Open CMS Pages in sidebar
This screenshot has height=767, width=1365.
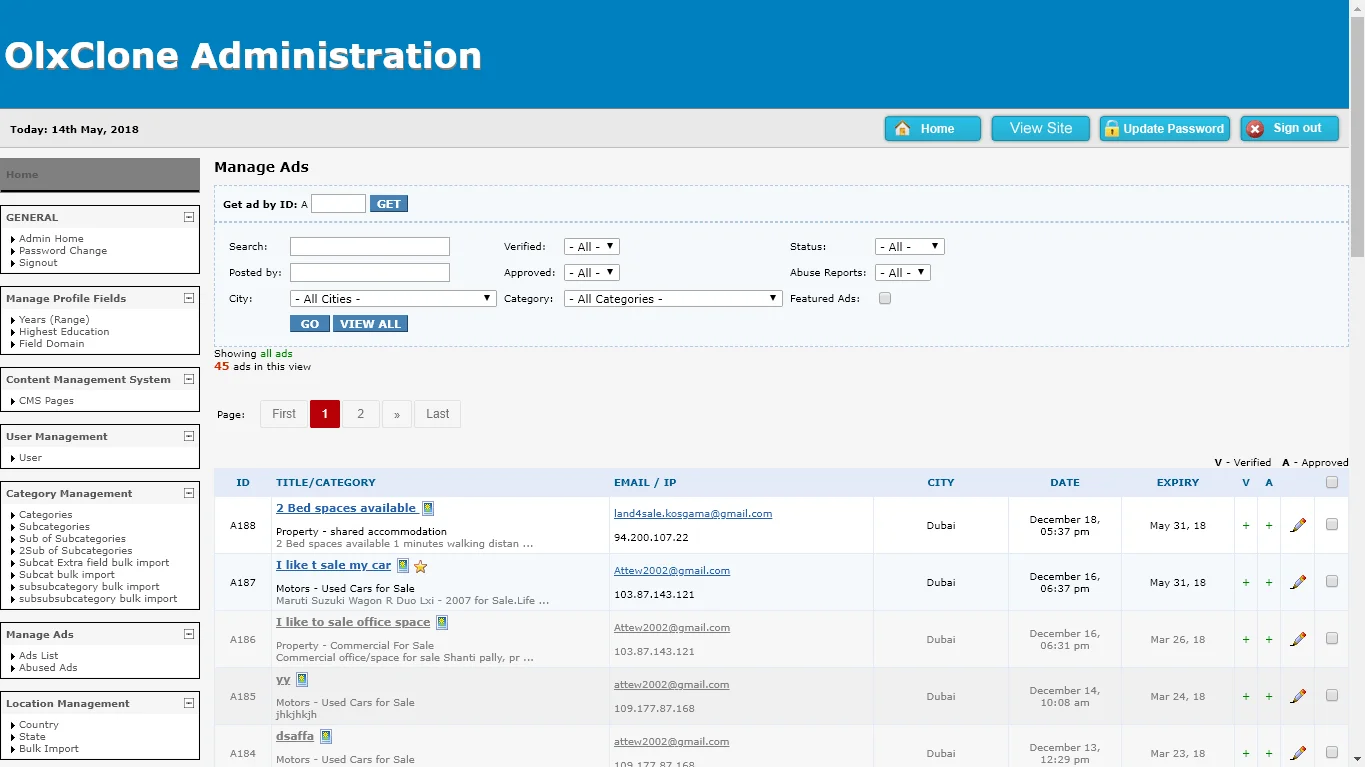(x=46, y=401)
